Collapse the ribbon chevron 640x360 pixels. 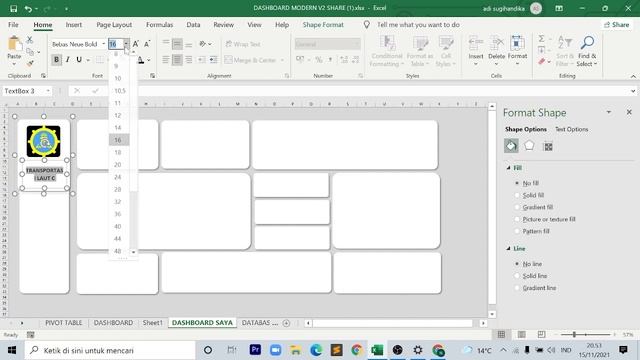tap(633, 76)
